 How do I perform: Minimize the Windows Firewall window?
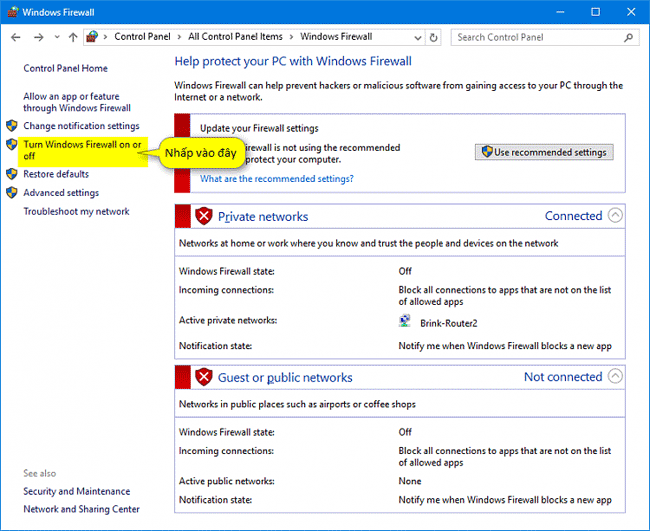[x=560, y=12]
